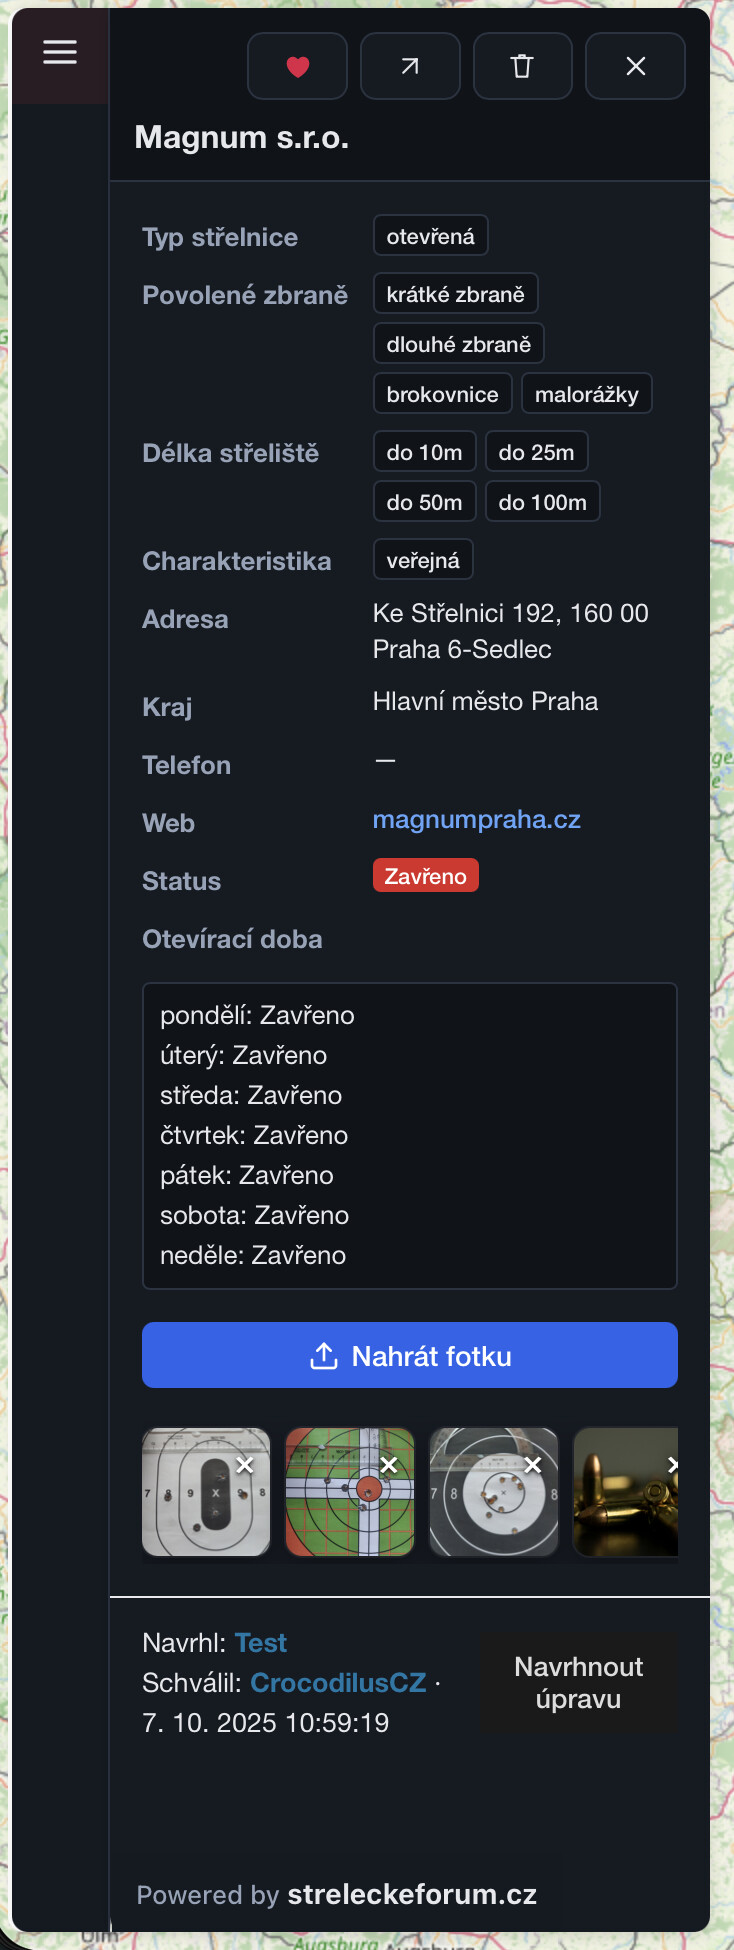The height and width of the screenshot is (1950, 734).
Task: Open the magnumpraha.cz website link
Action: [476, 820]
